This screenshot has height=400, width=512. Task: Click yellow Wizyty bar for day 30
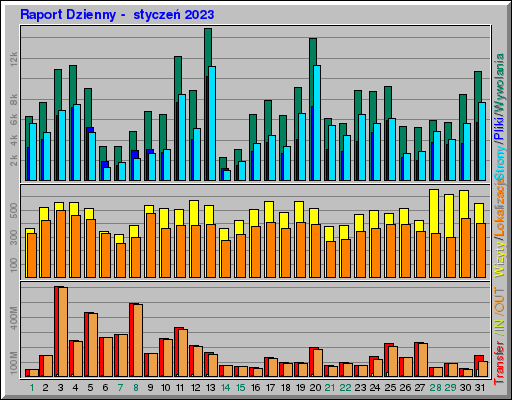point(464,204)
